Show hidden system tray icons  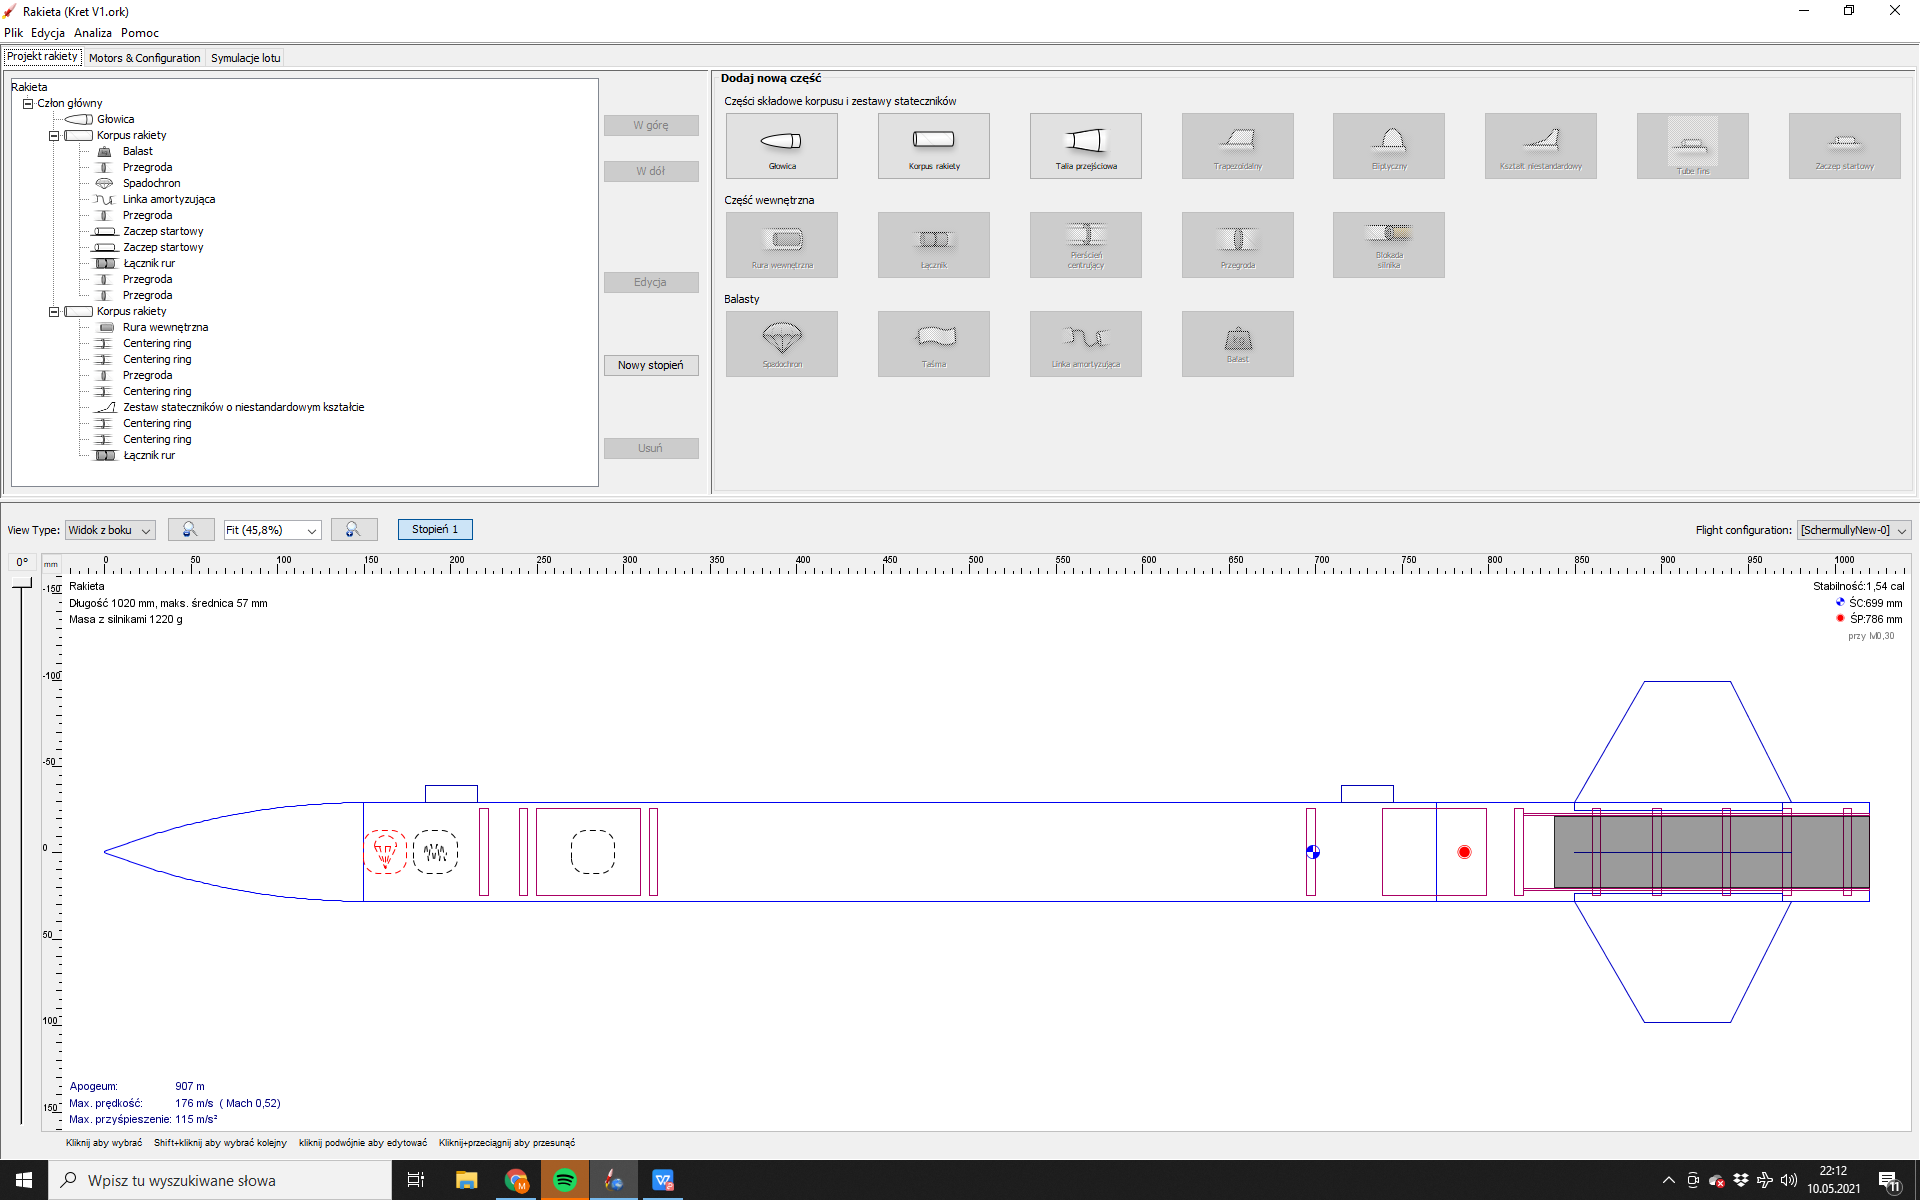[x=1668, y=1180]
